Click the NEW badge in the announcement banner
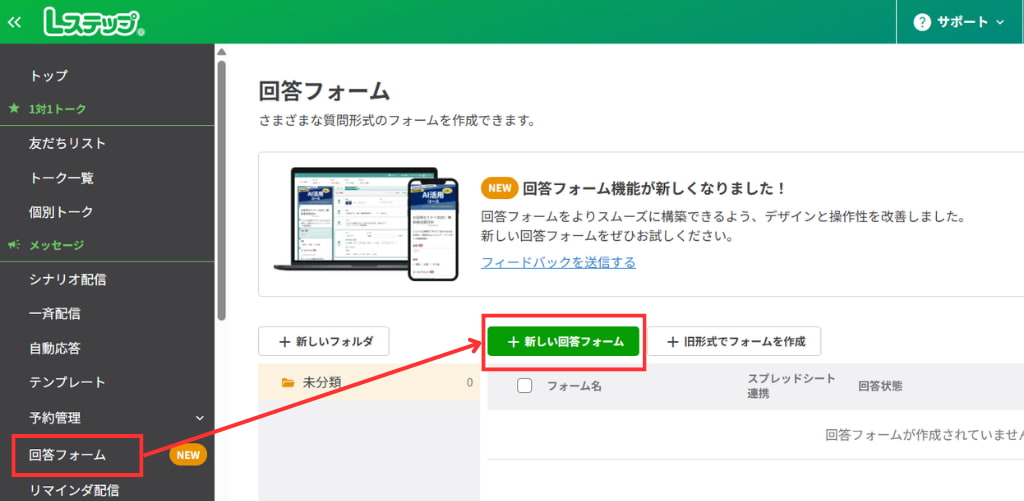This screenshot has height=501, width=1024. tap(500, 189)
